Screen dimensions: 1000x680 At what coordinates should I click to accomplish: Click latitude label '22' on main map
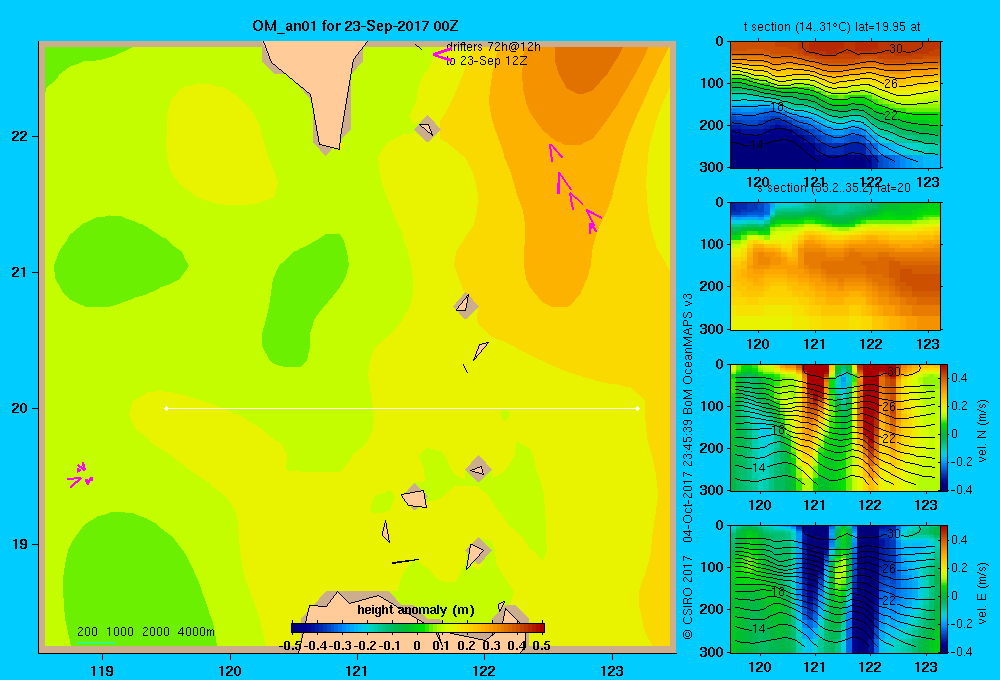click(x=20, y=137)
